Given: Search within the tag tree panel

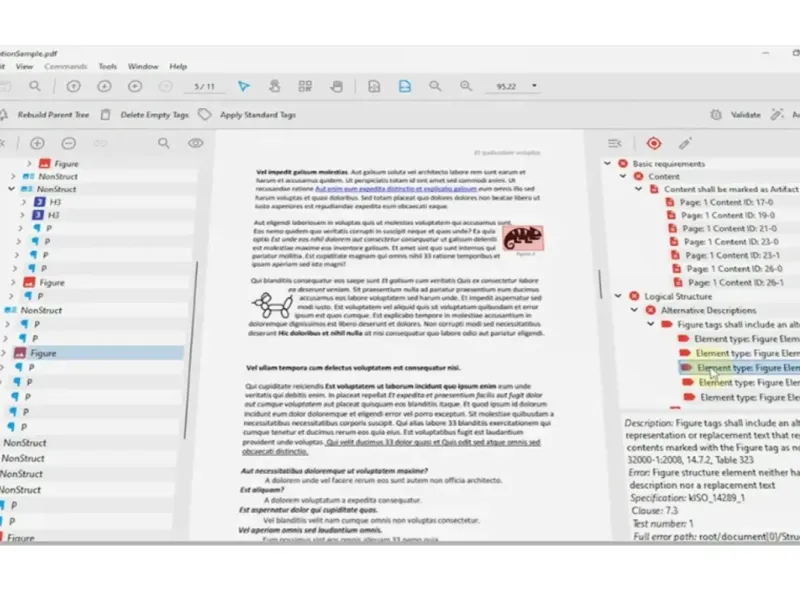Looking at the screenshot, I should click(163, 143).
